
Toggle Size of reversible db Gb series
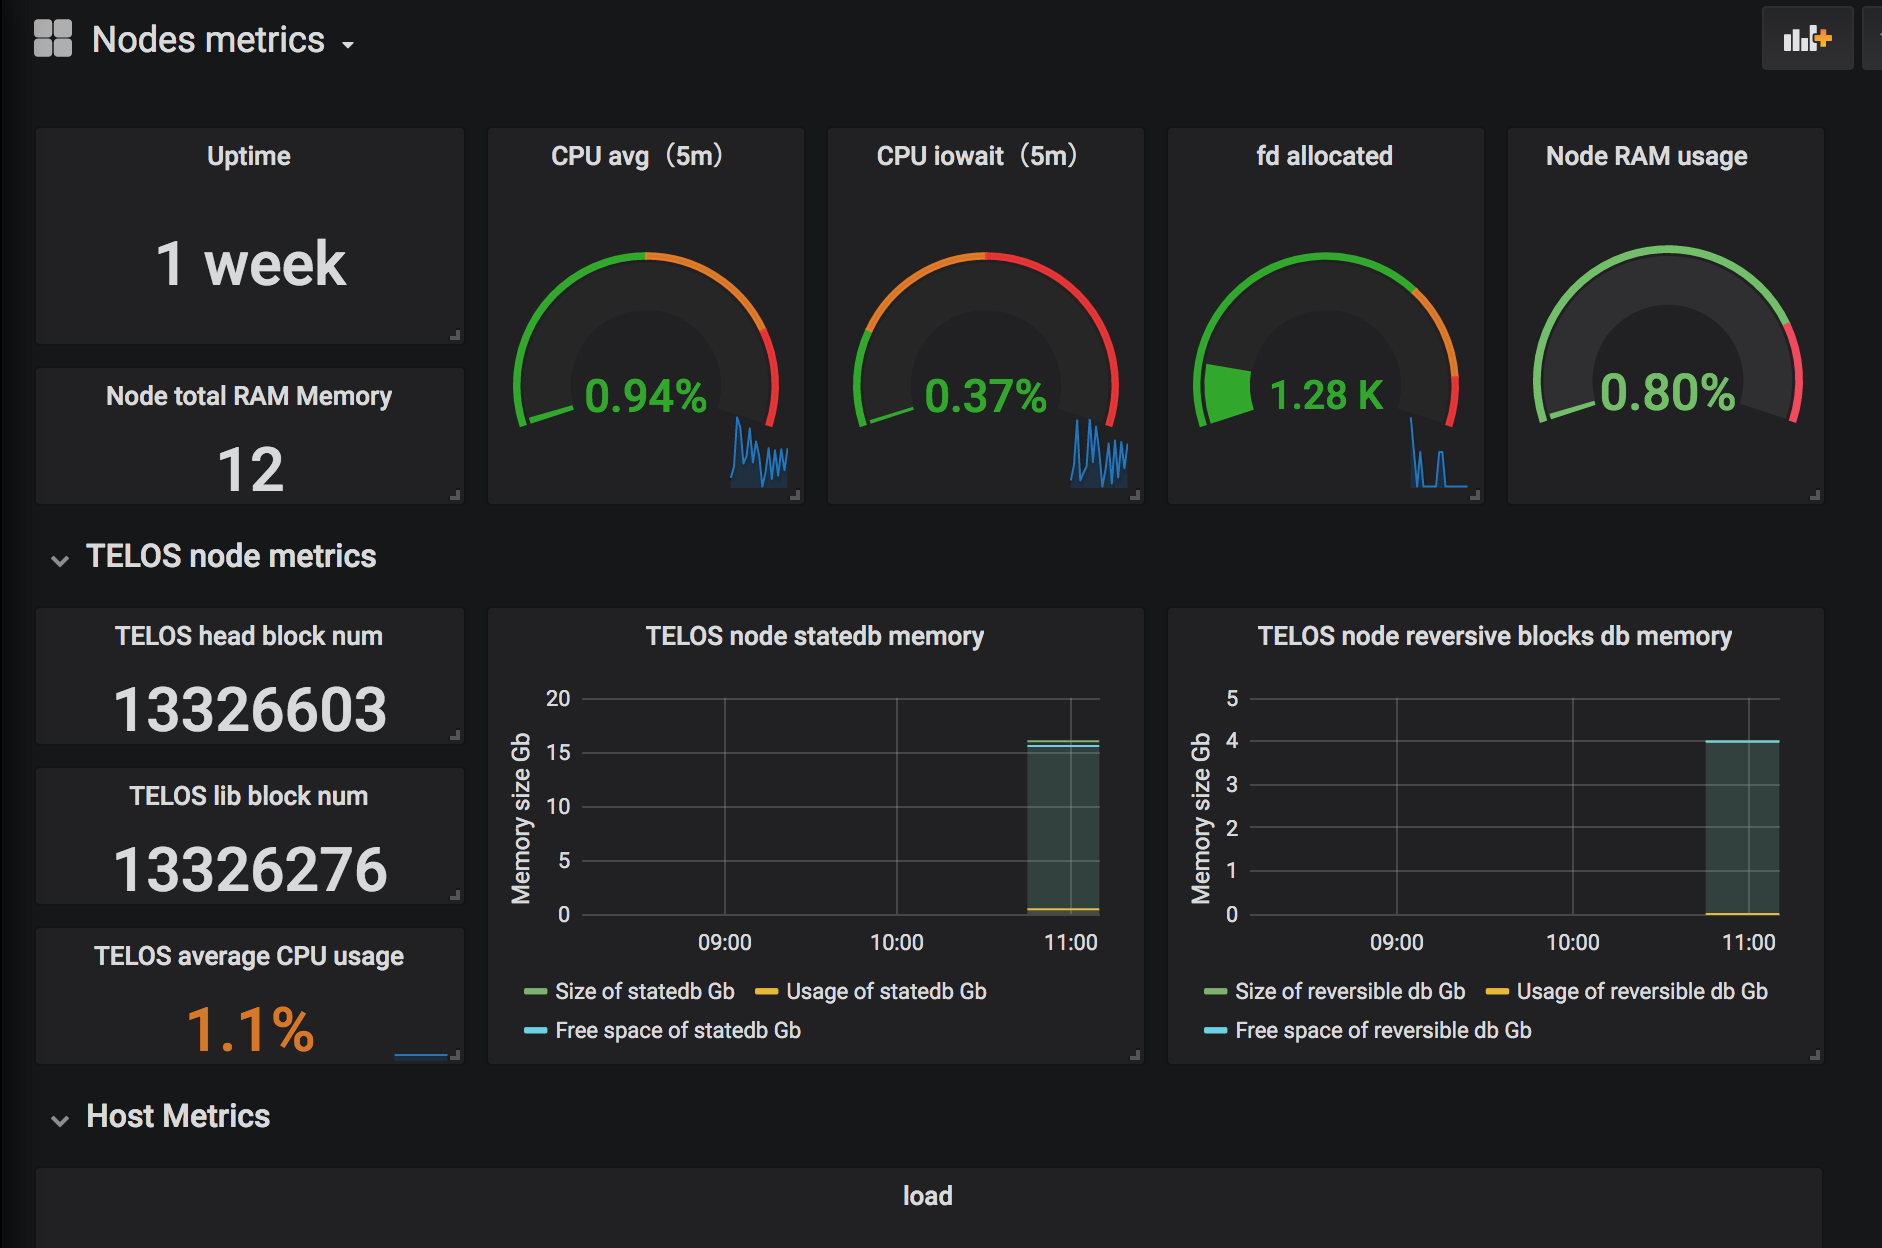1335,991
